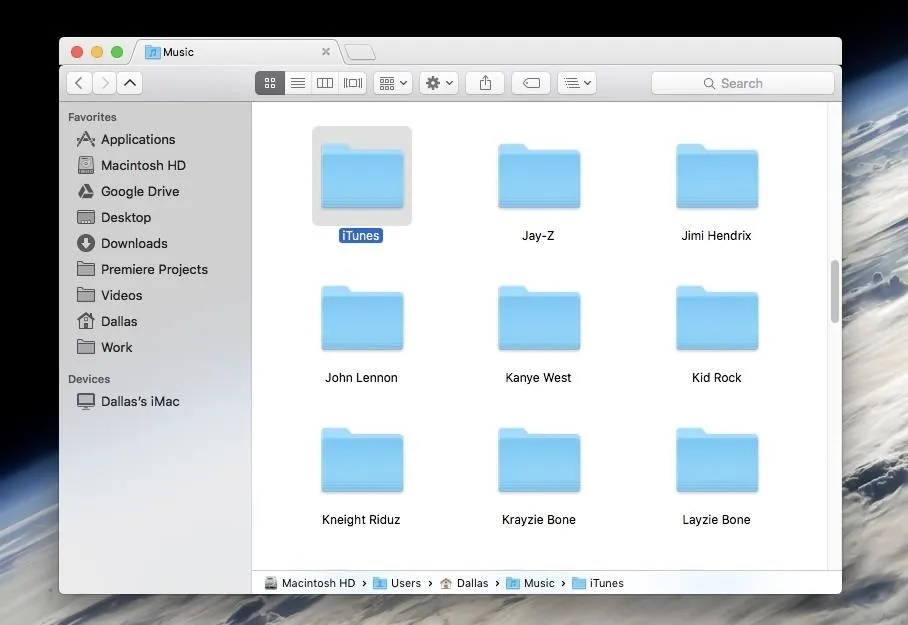The width and height of the screenshot is (908, 625).
Task: Click the Kid Rock folder name label
Action: [x=716, y=378]
